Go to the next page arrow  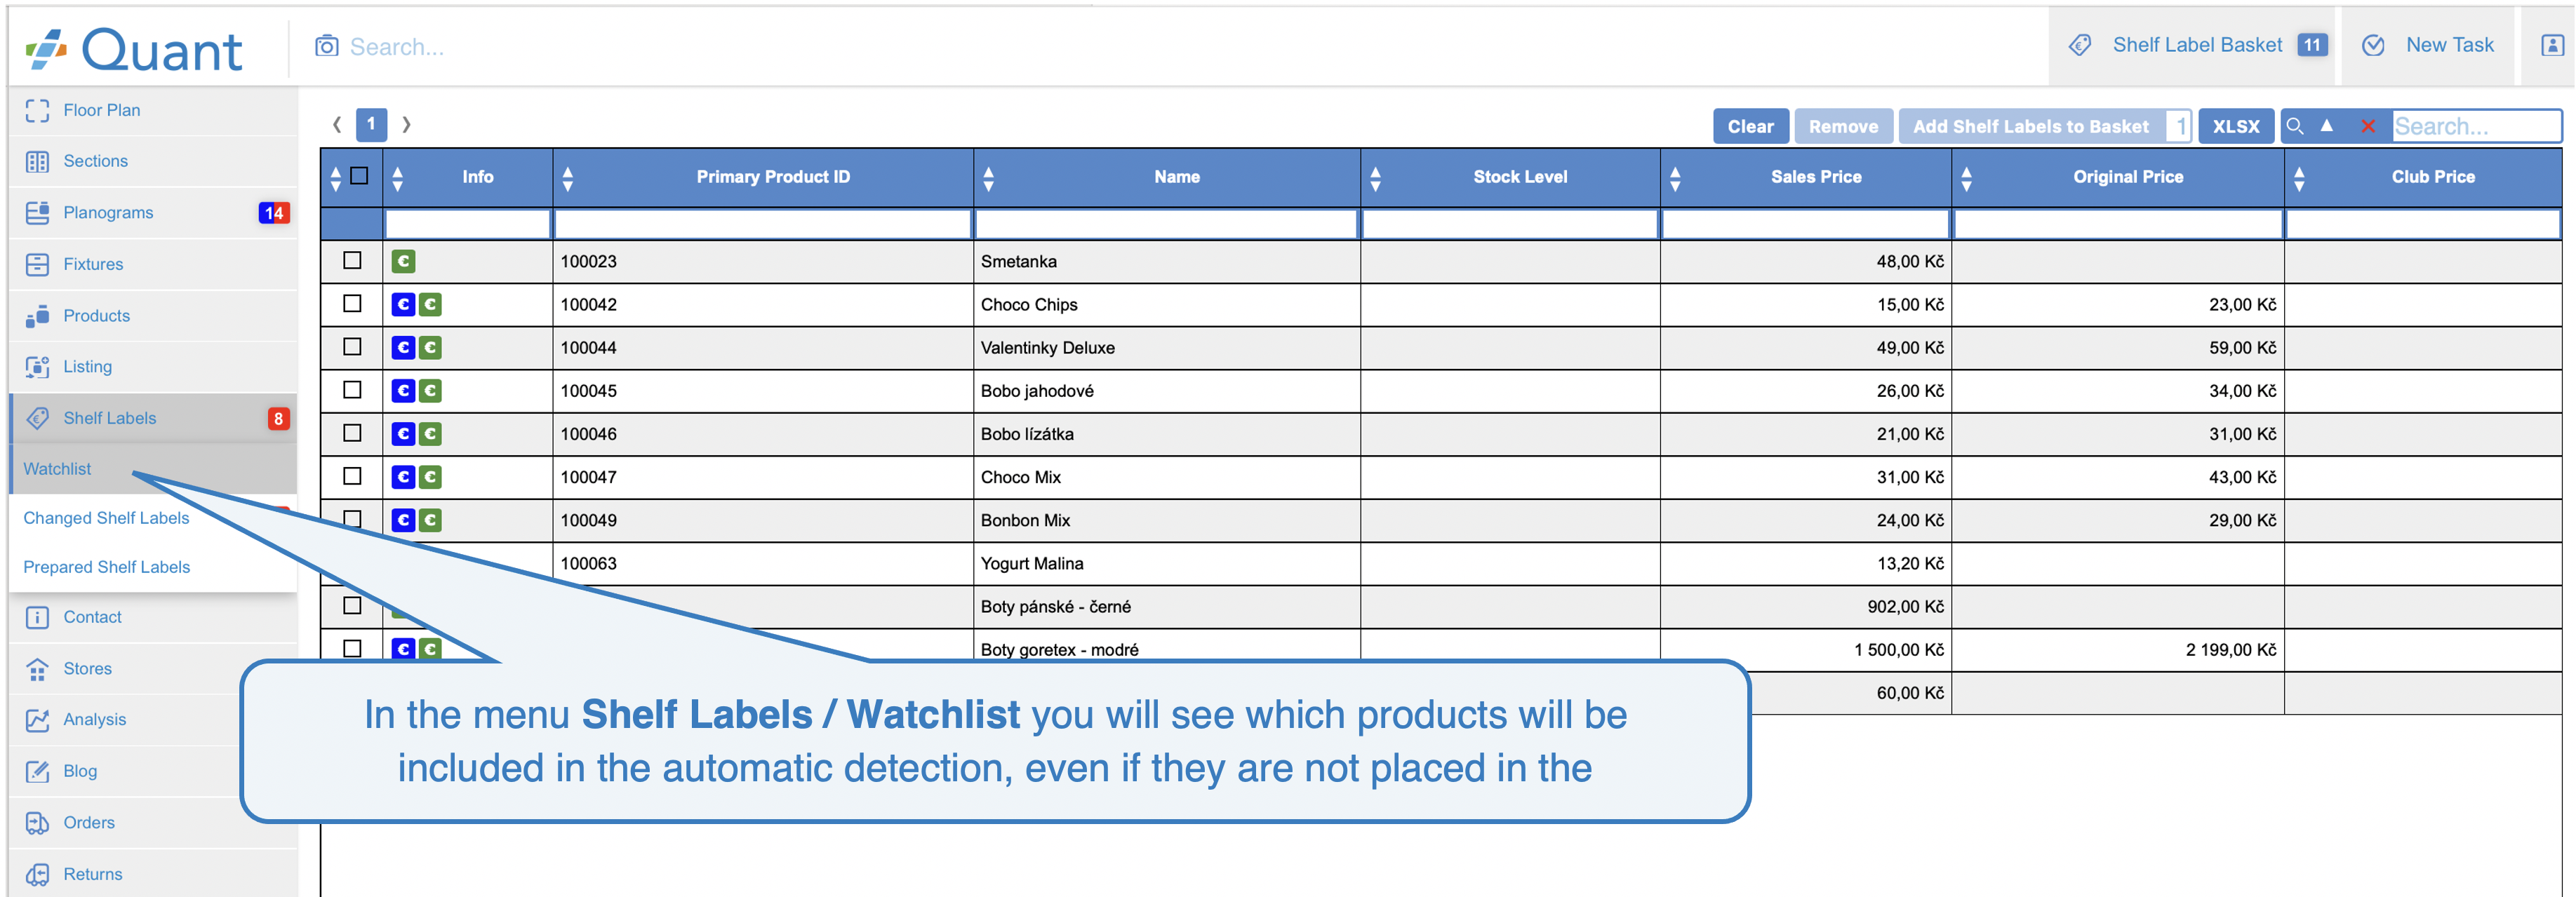point(406,124)
